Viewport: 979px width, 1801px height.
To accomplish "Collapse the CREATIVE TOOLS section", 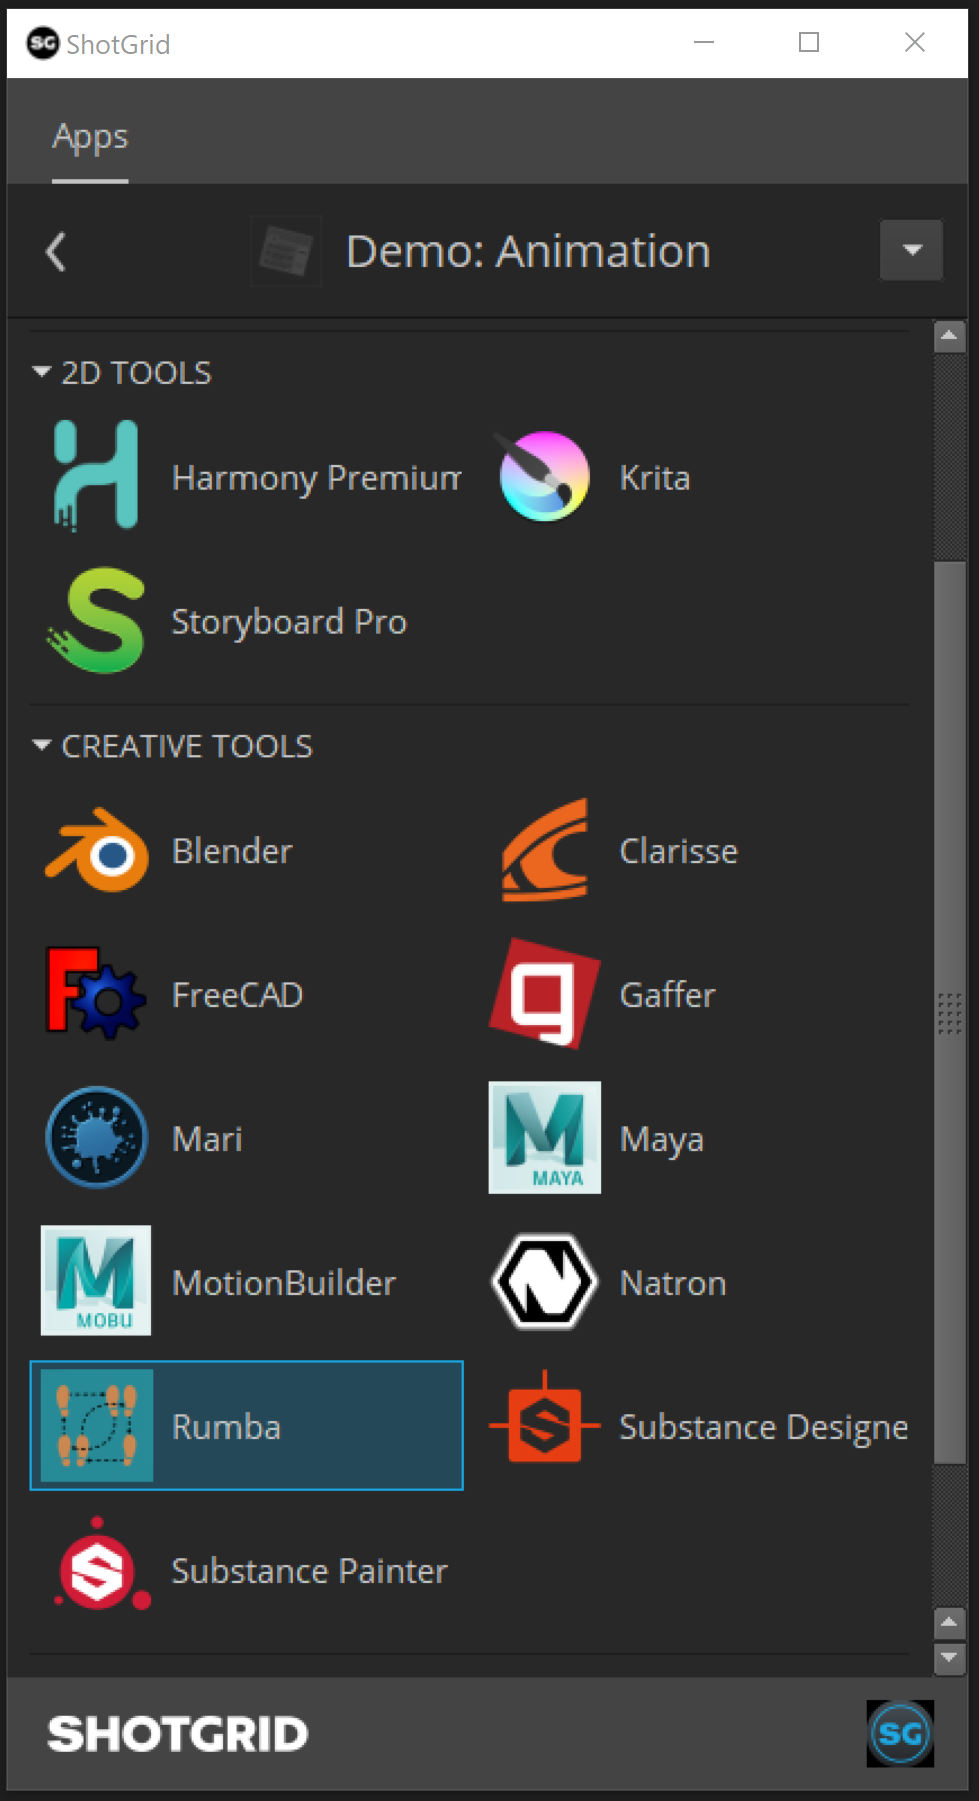I will 41,746.
